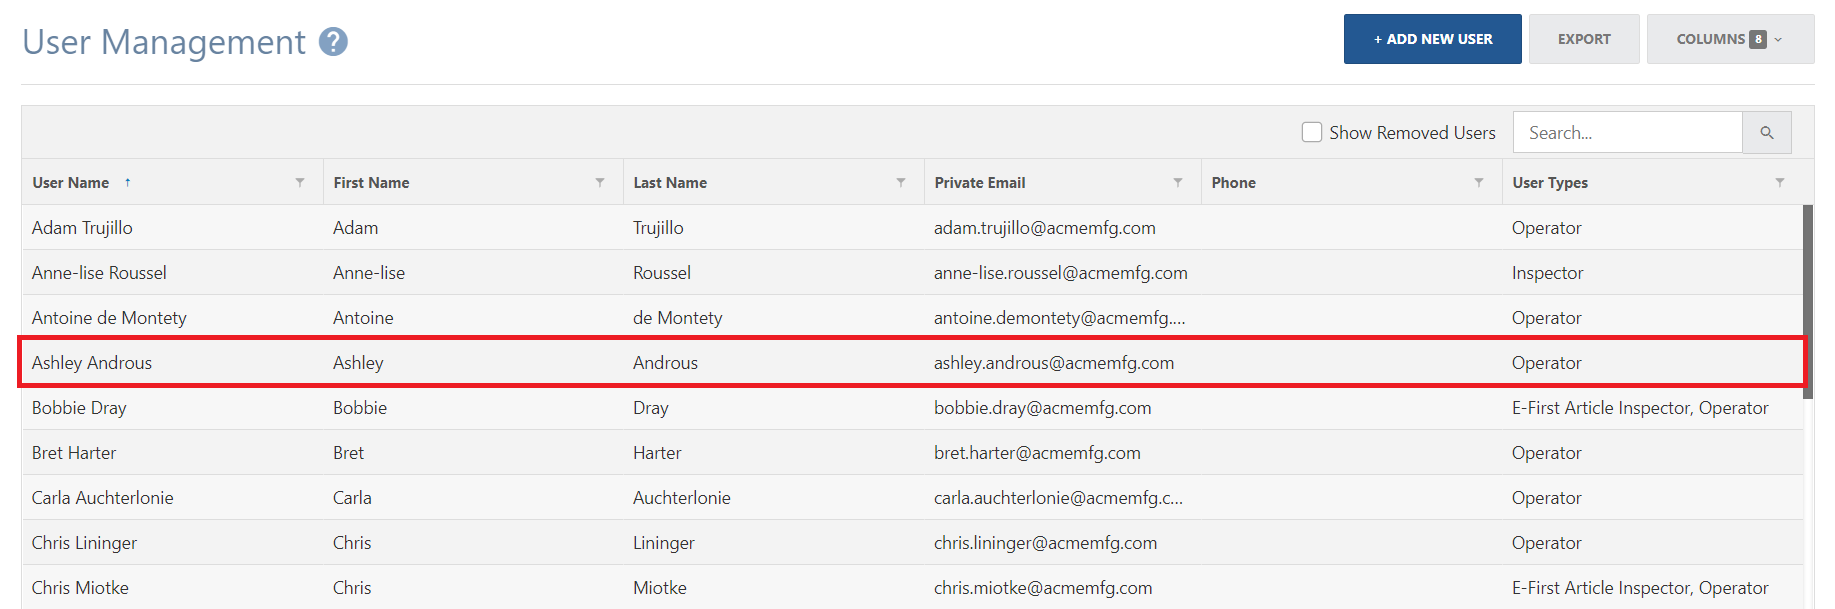Click the Add New User button
This screenshot has width=1835, height=609.
(1432, 39)
